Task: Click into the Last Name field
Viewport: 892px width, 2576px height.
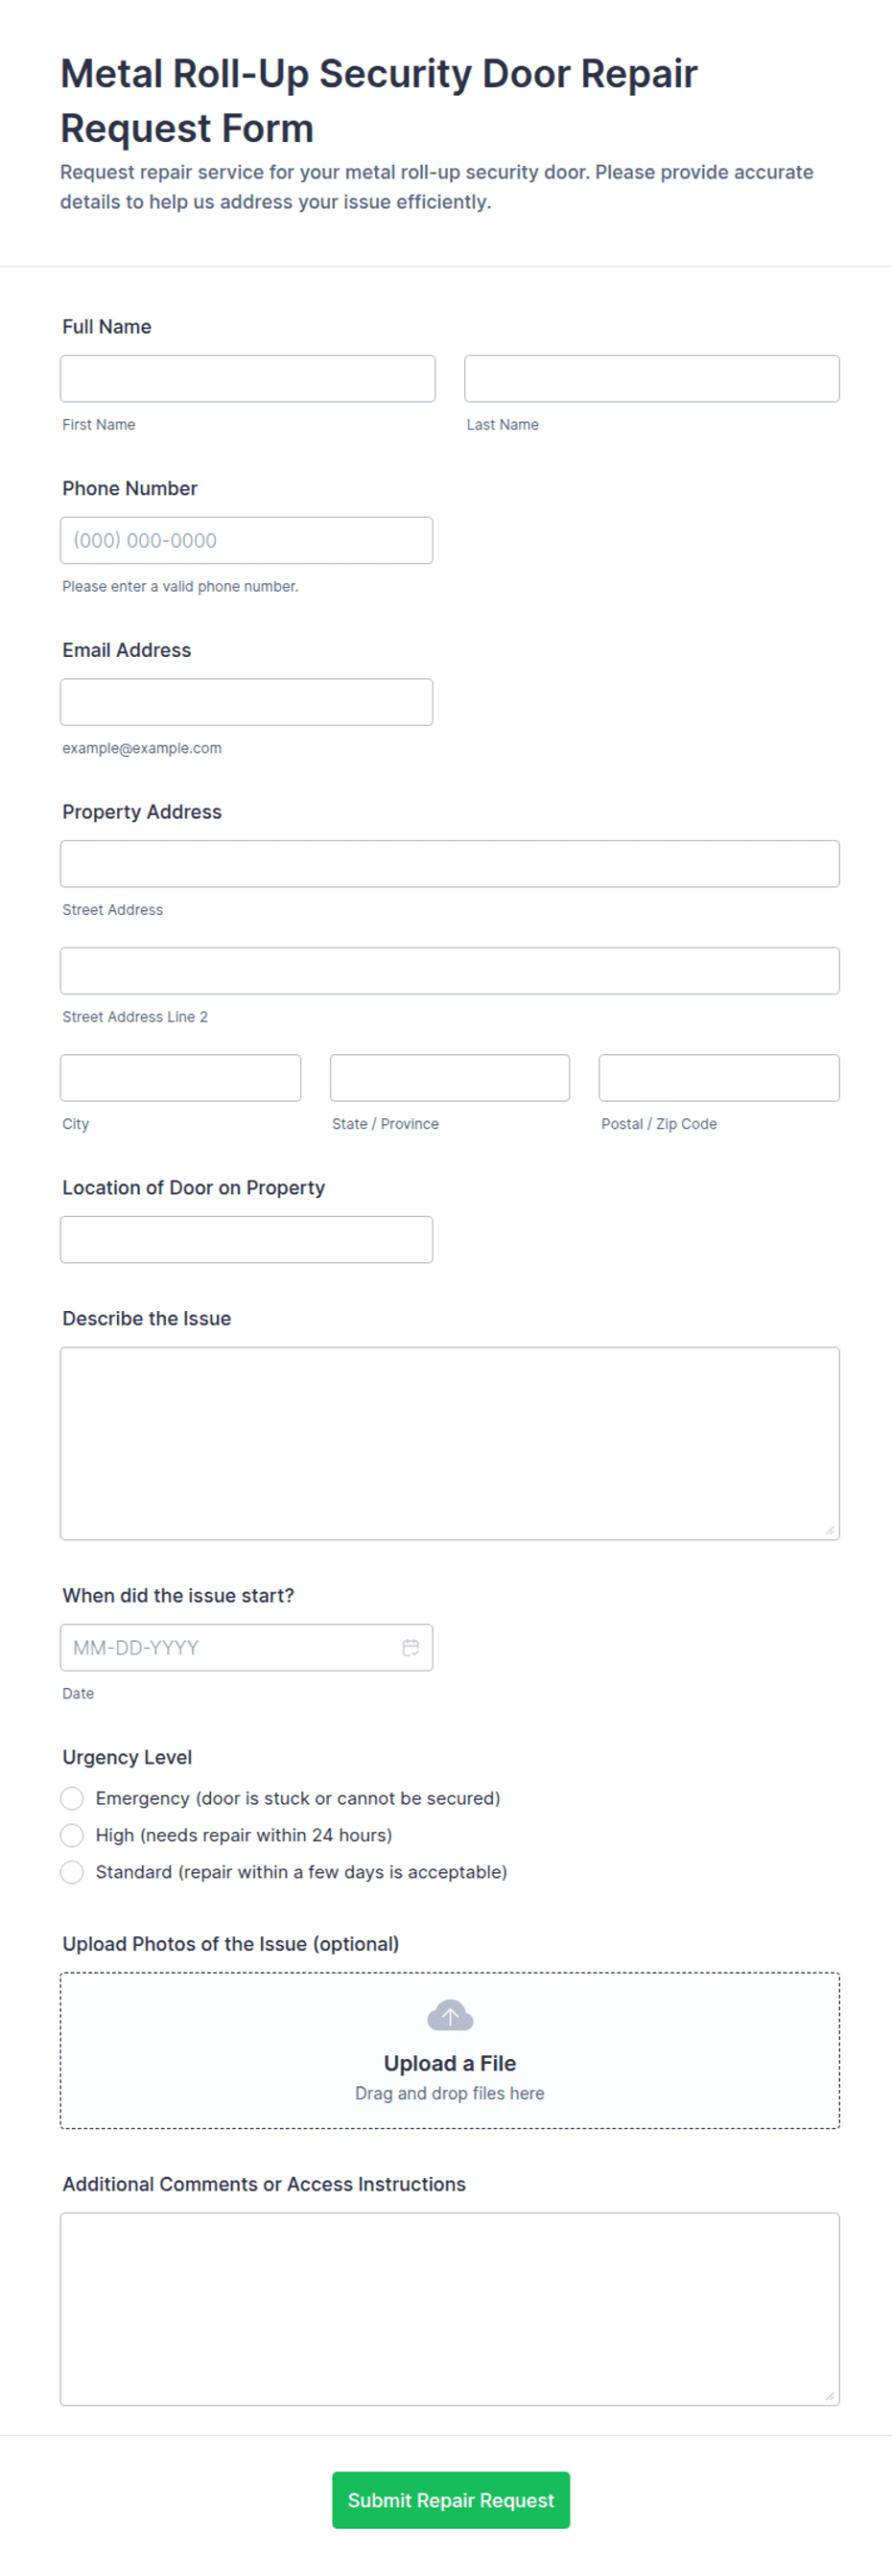Action: [652, 379]
